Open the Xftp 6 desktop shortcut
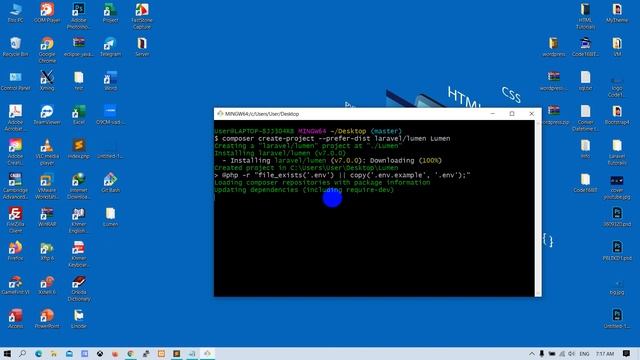This screenshot has width=640, height=360. [47, 251]
